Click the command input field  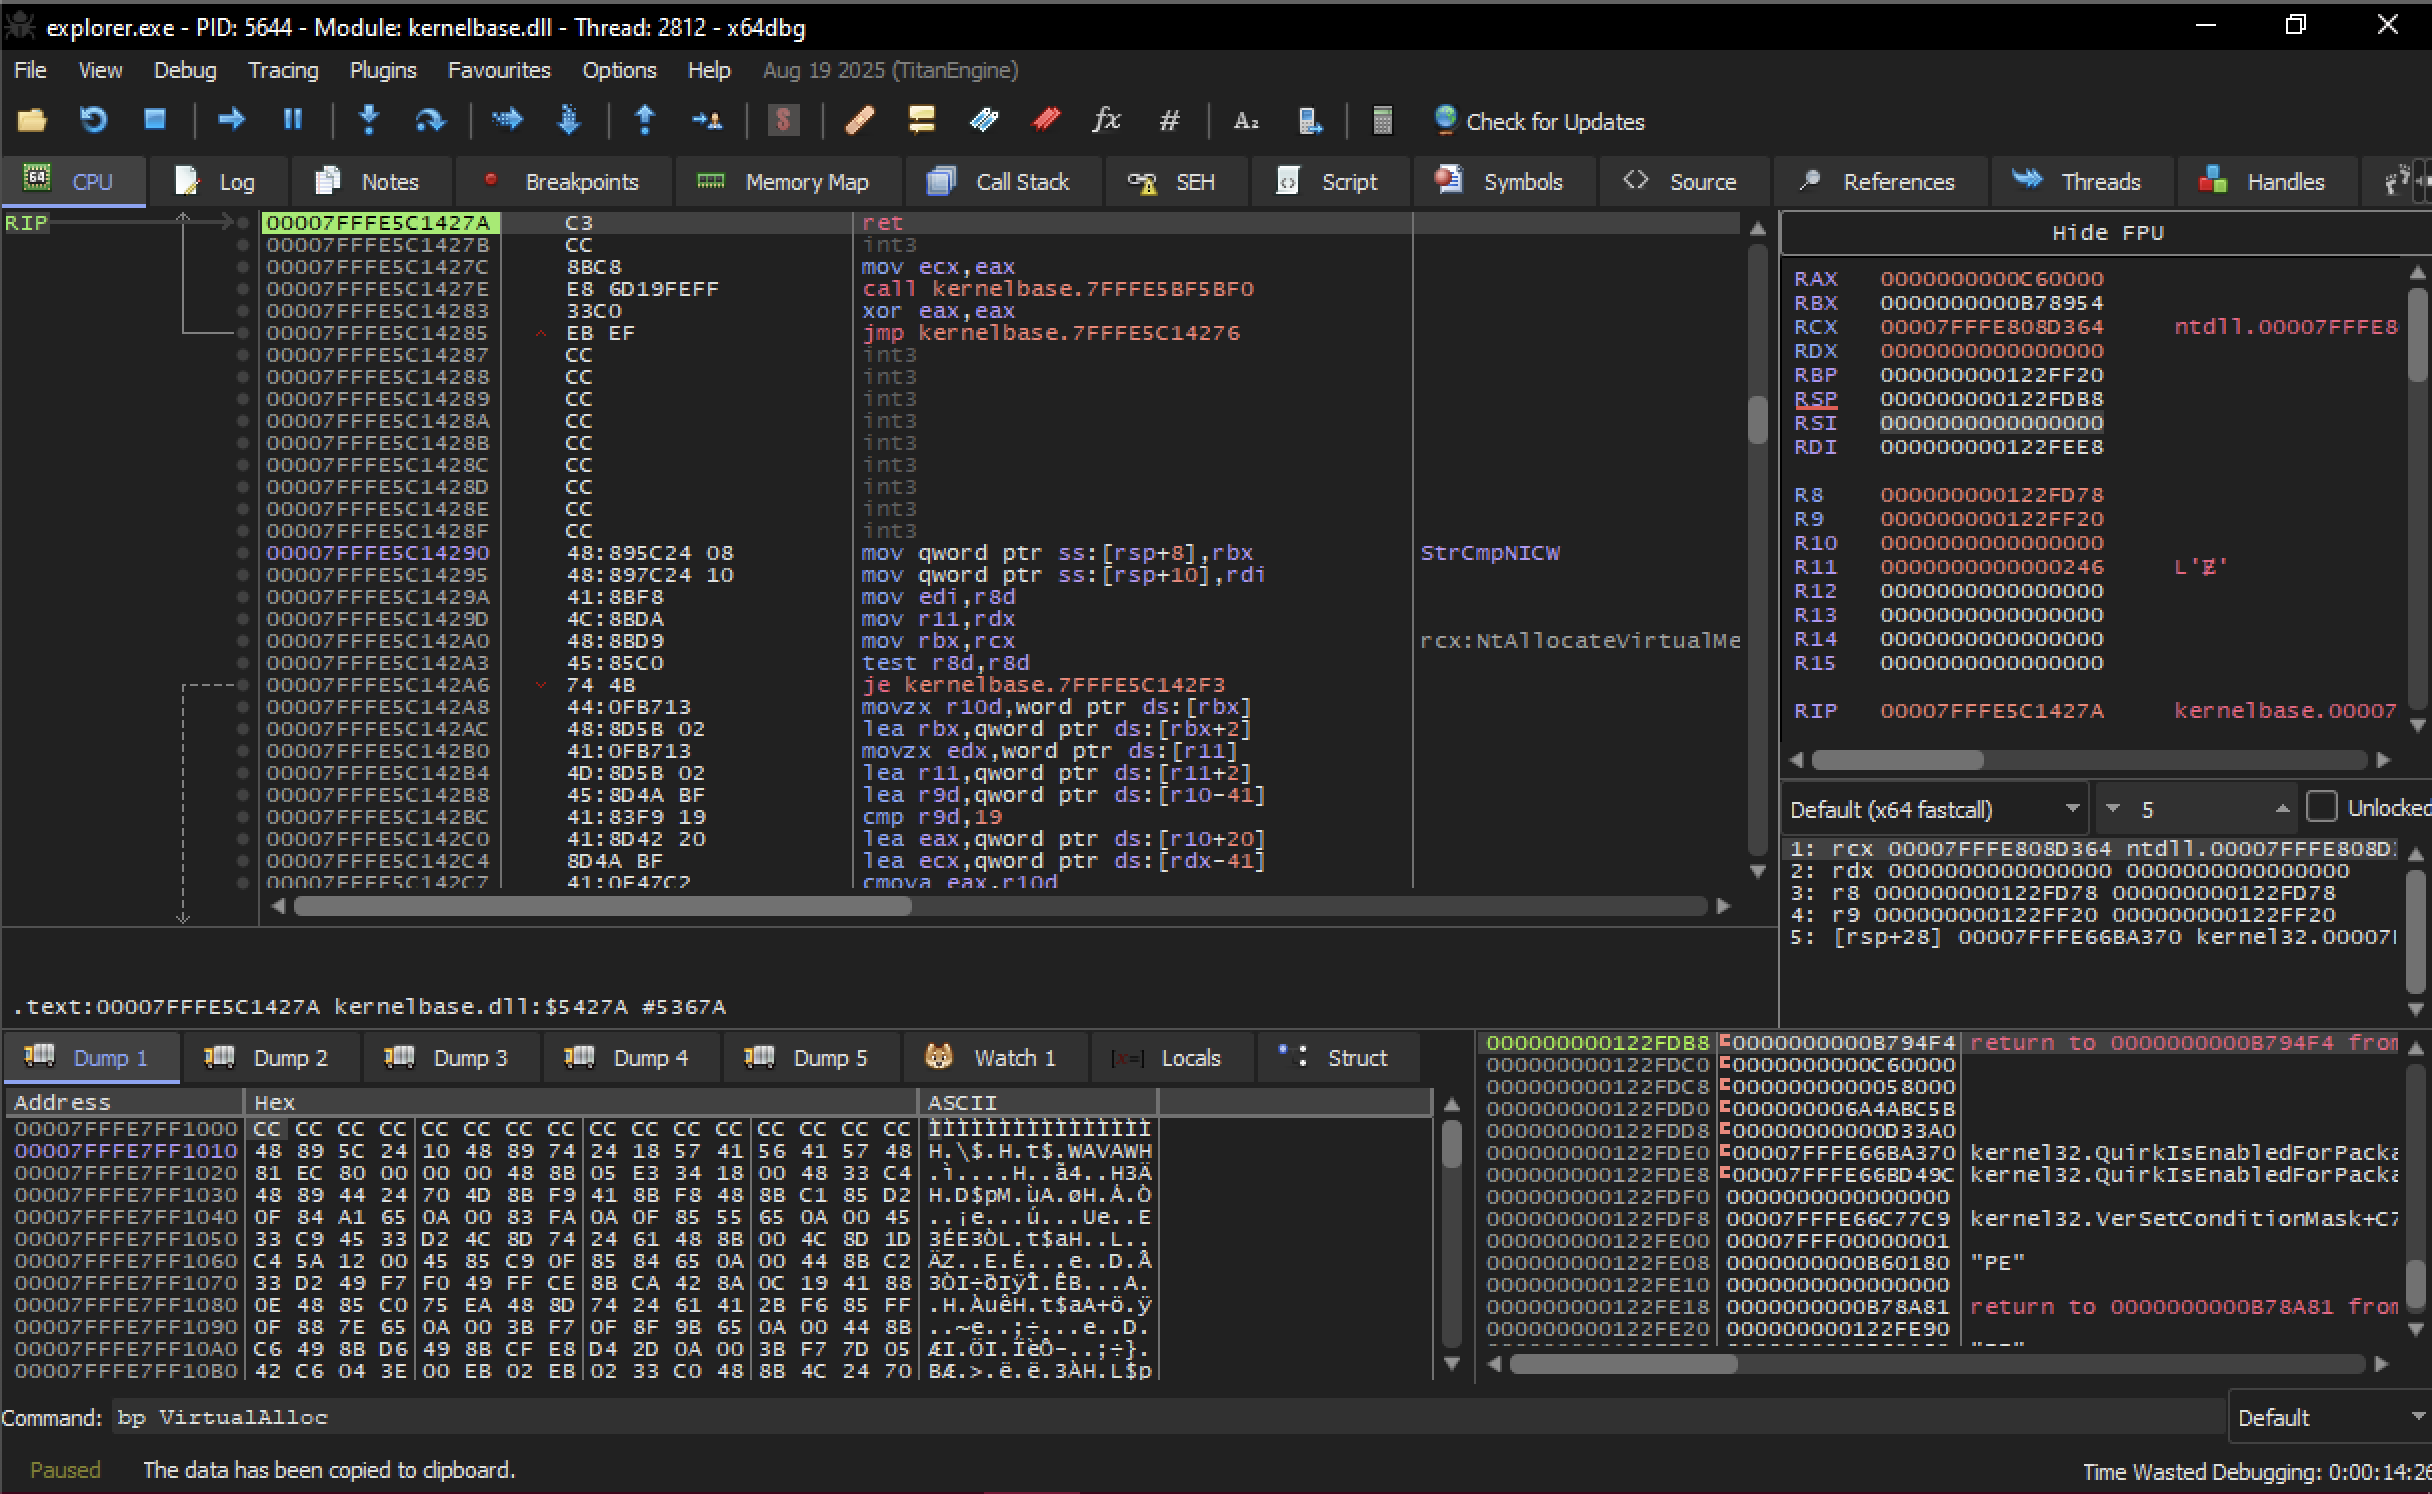(x=1166, y=1417)
